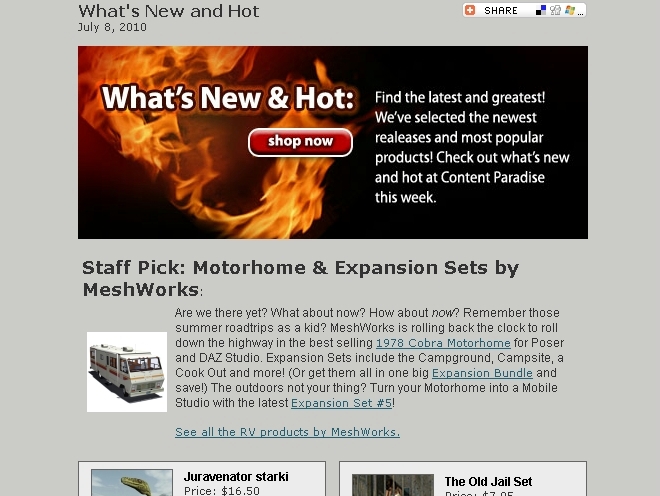Click the motorhome product thumbnail

tap(127, 372)
